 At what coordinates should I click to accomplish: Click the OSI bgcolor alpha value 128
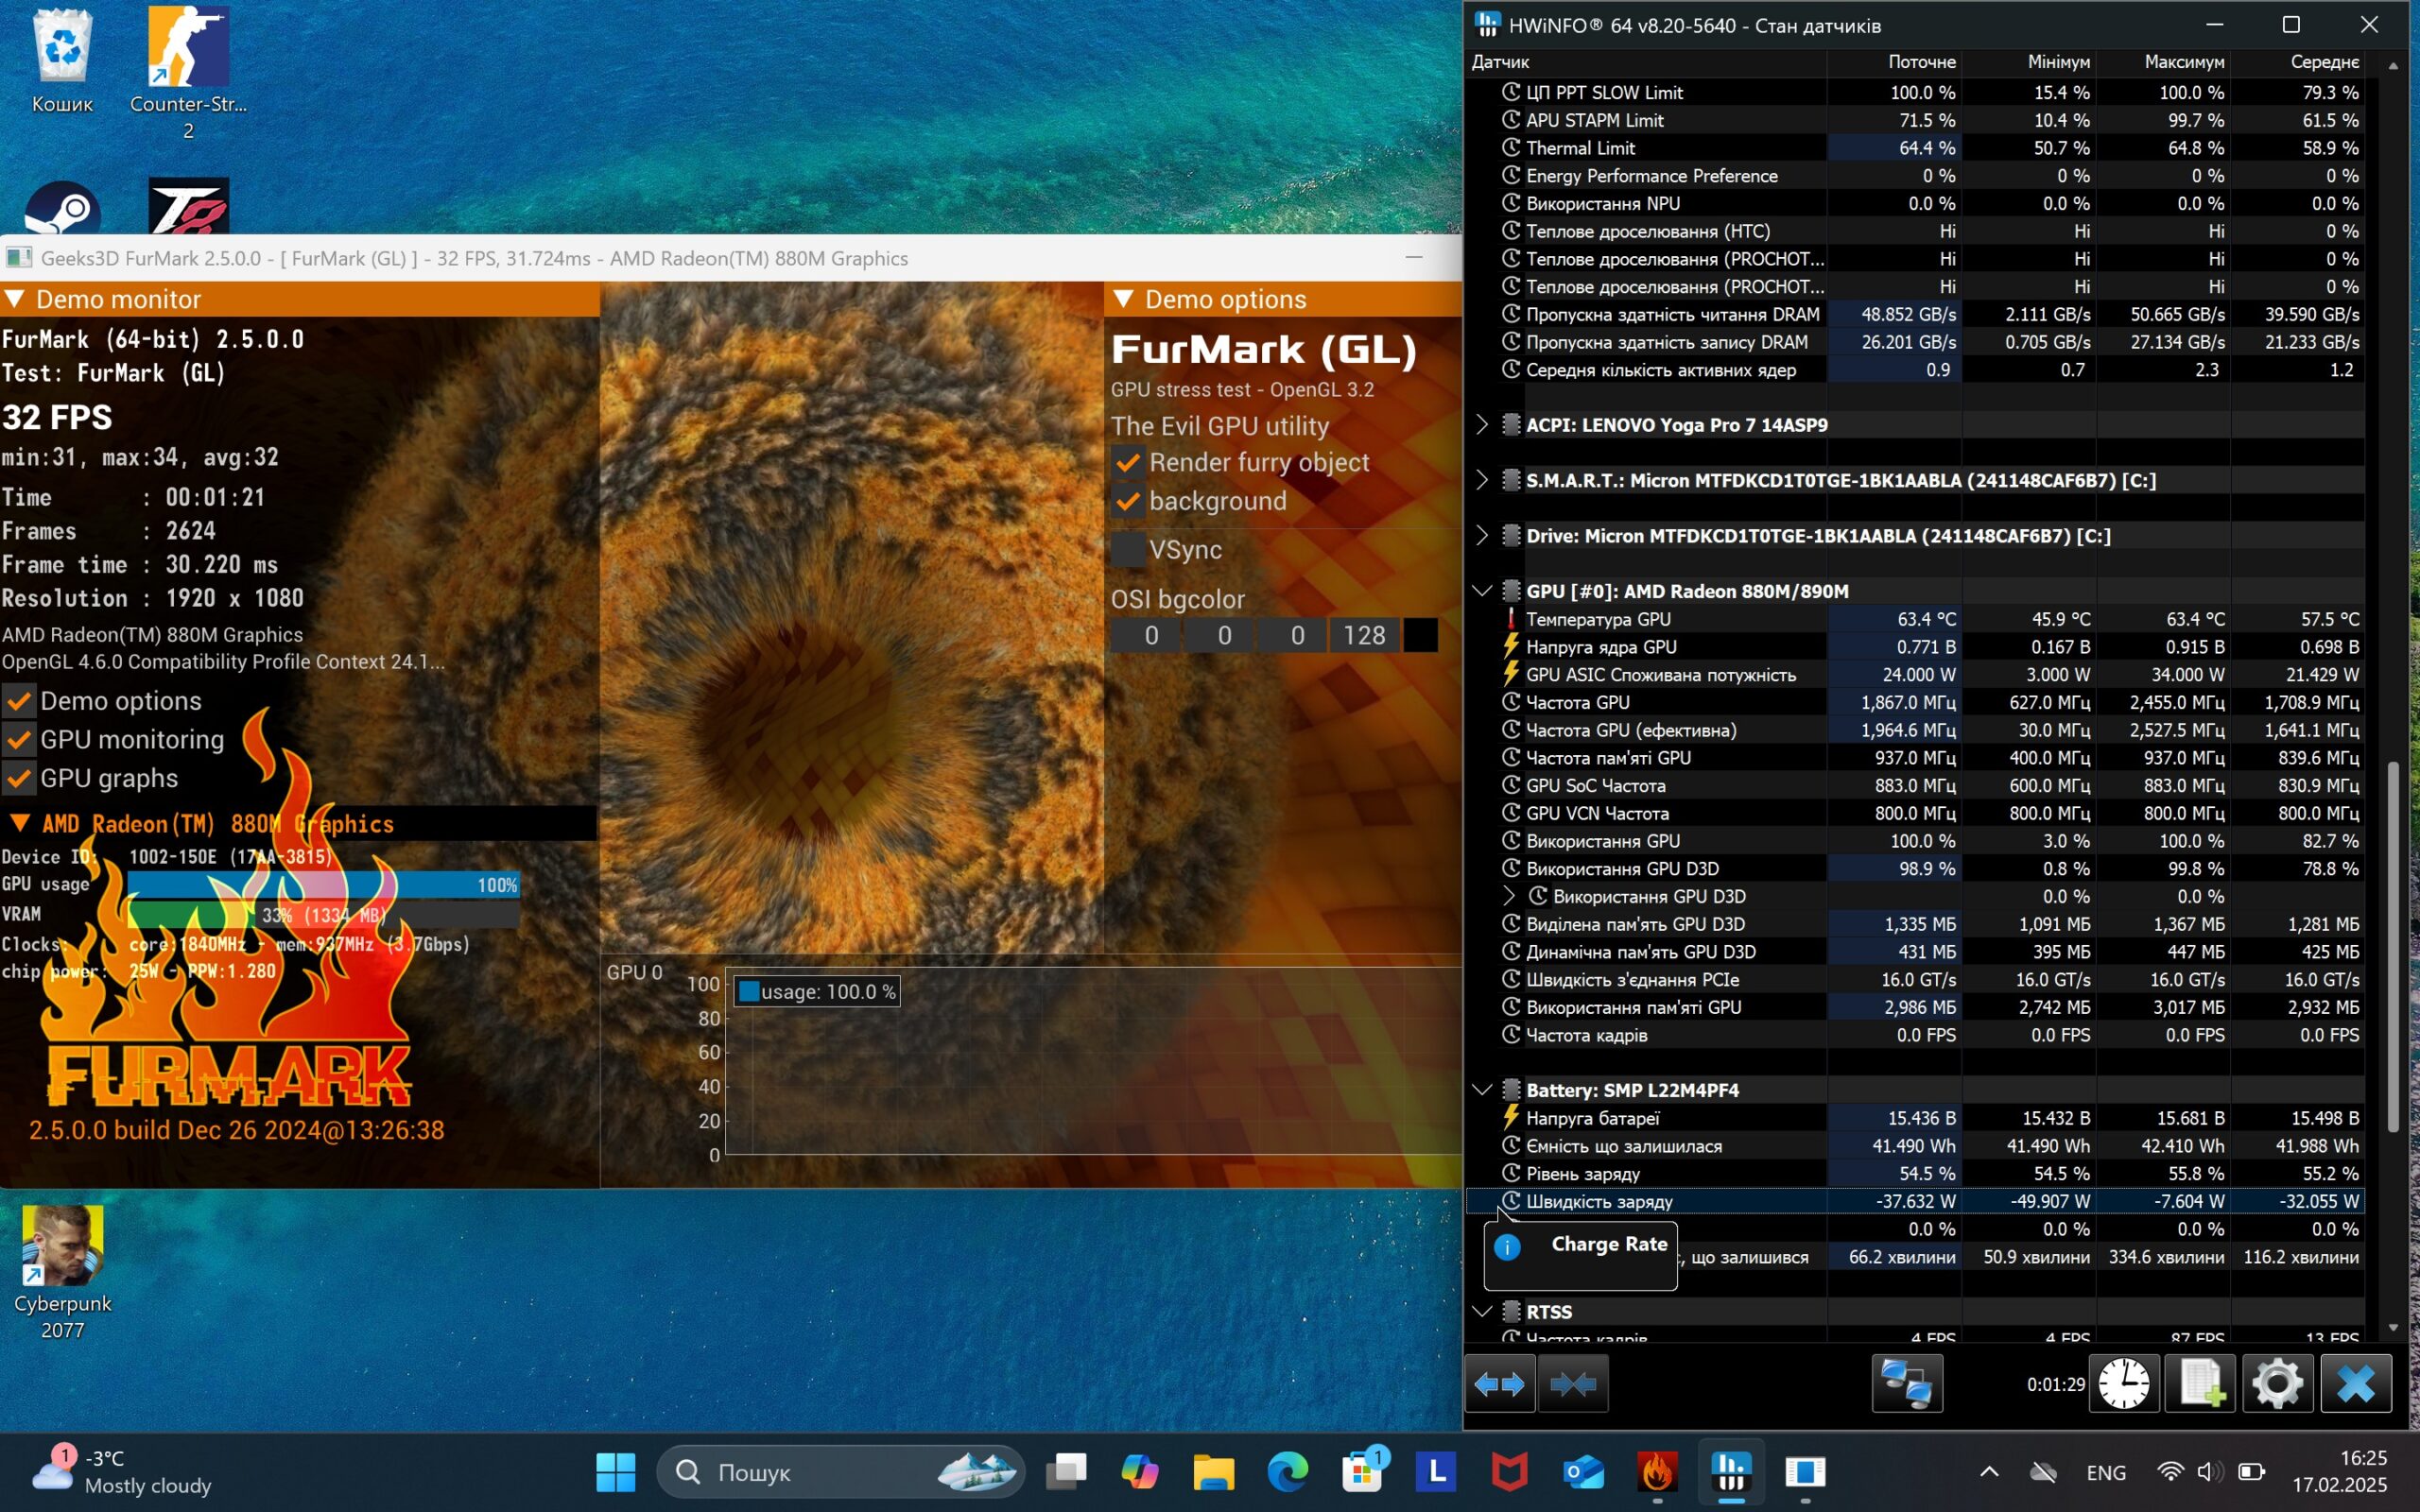[x=1363, y=635]
